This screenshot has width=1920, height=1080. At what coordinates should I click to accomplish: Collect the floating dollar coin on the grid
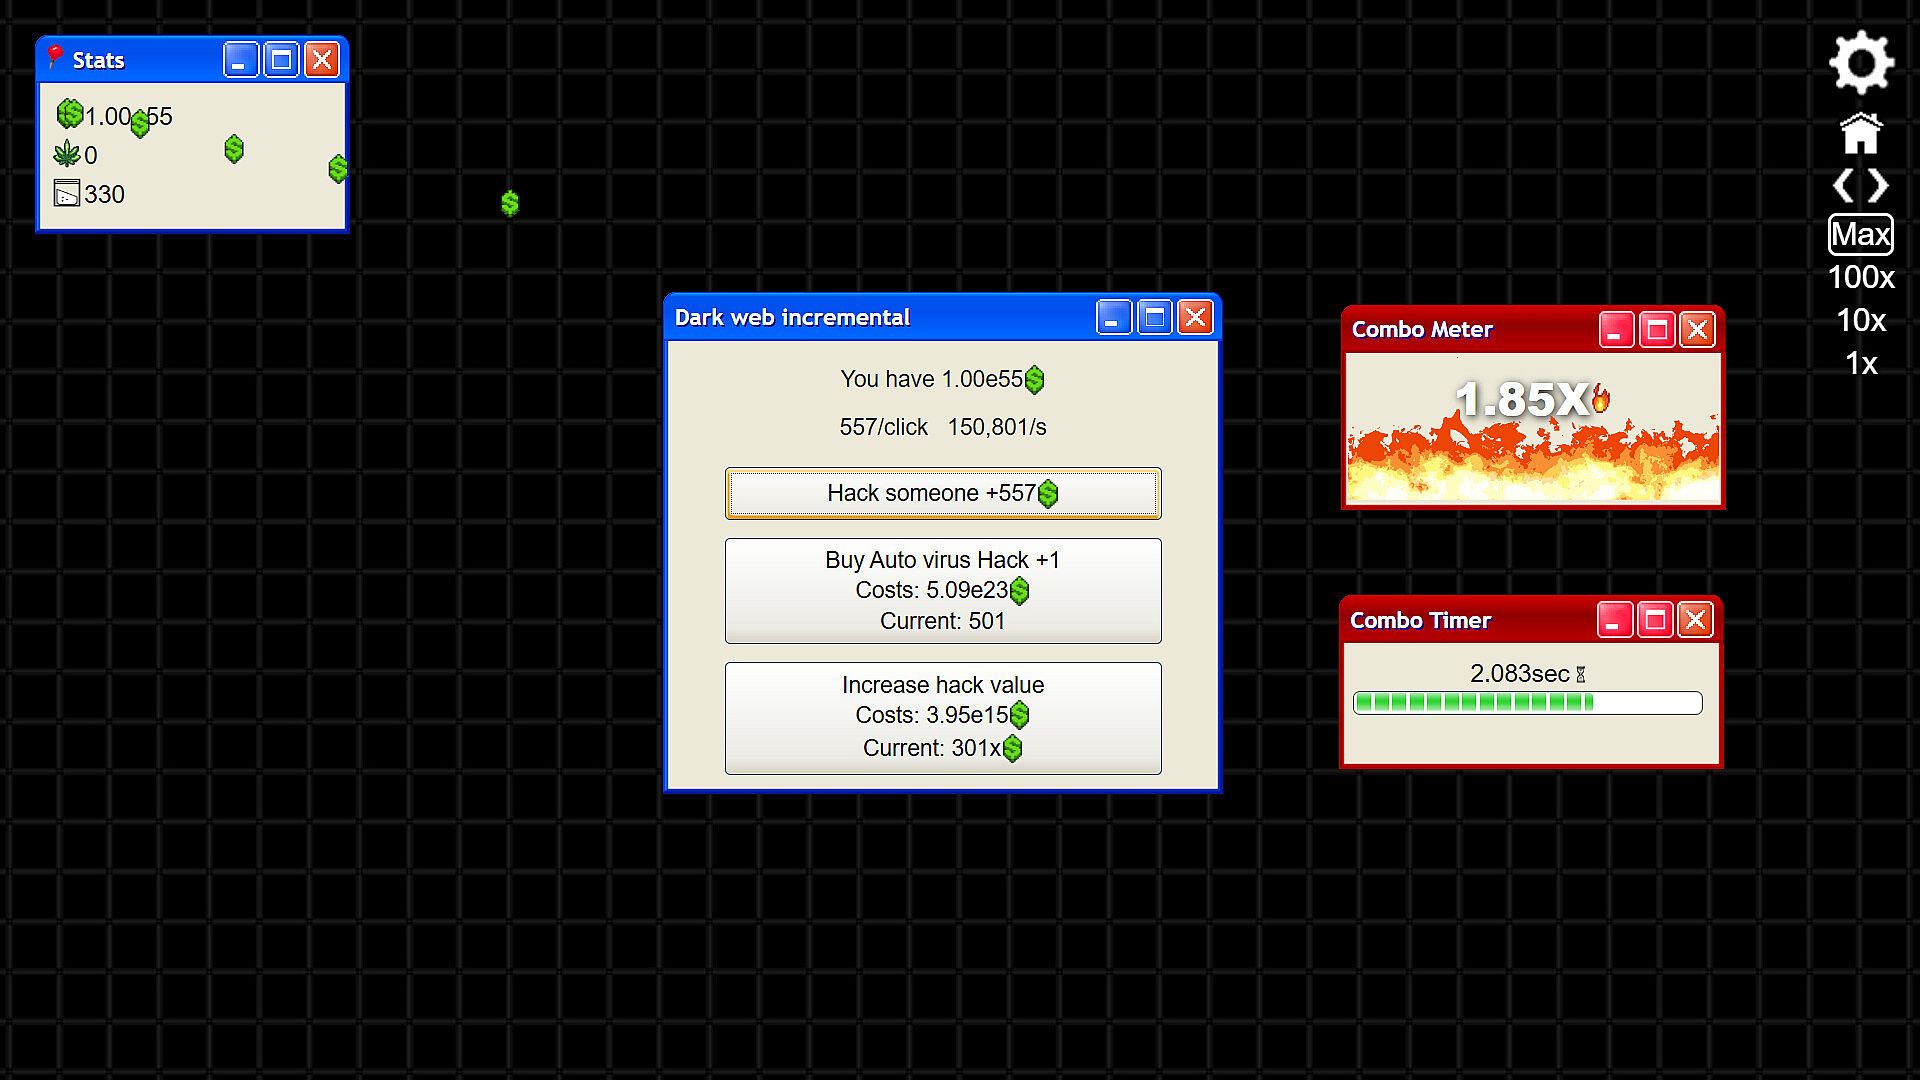tap(510, 204)
